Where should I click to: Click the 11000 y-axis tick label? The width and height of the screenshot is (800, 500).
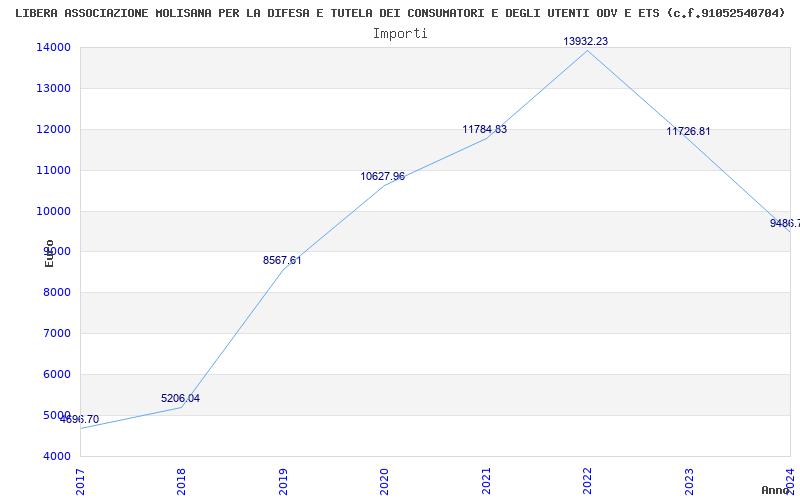[x=53, y=170]
